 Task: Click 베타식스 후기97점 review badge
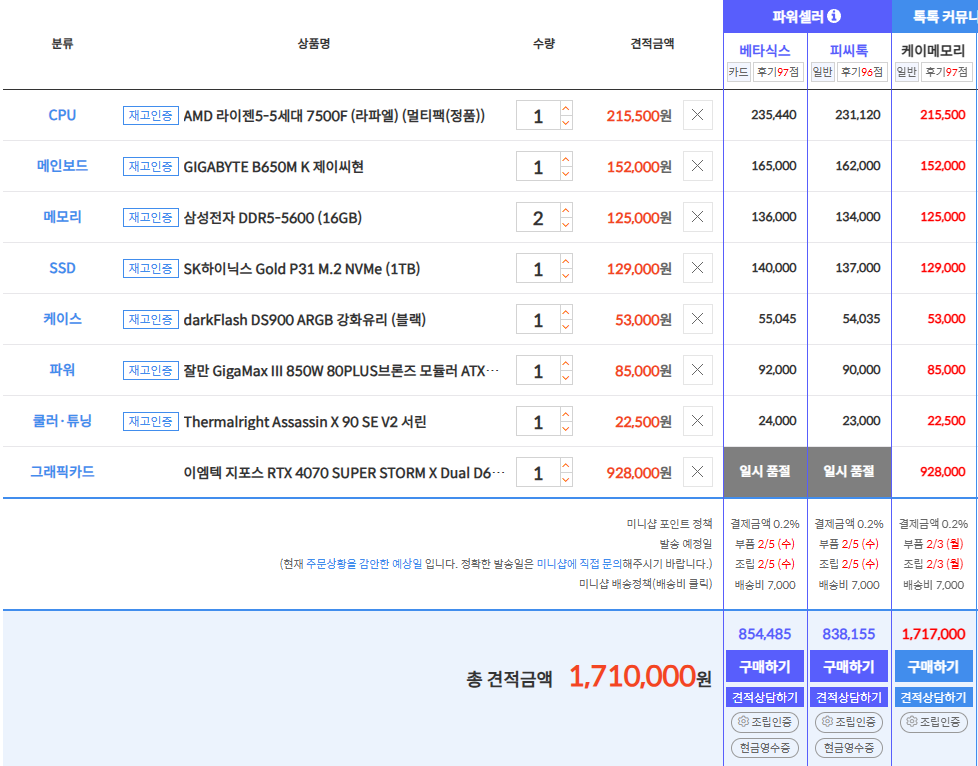(778, 72)
